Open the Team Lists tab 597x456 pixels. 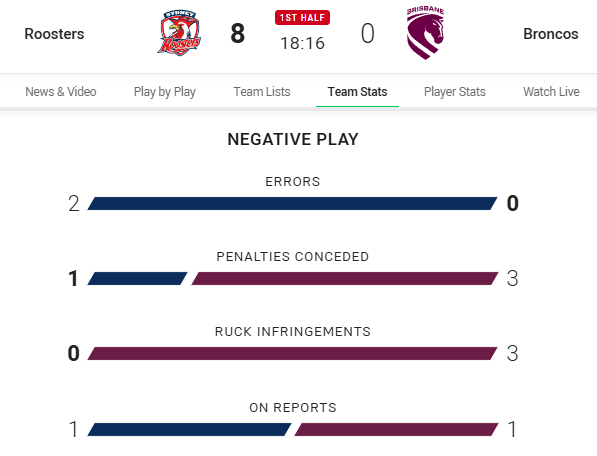[262, 92]
